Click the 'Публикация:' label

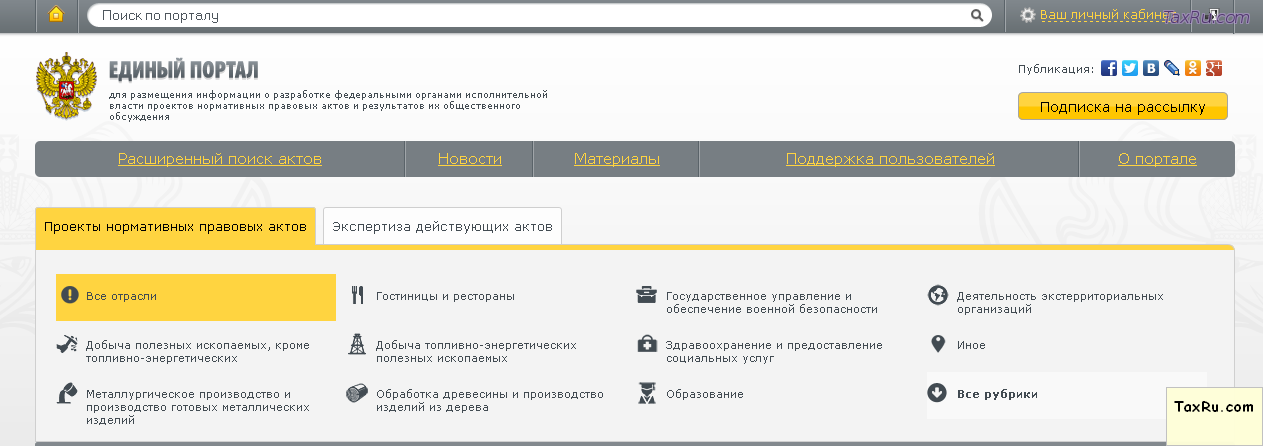pyautogui.click(x=1055, y=69)
